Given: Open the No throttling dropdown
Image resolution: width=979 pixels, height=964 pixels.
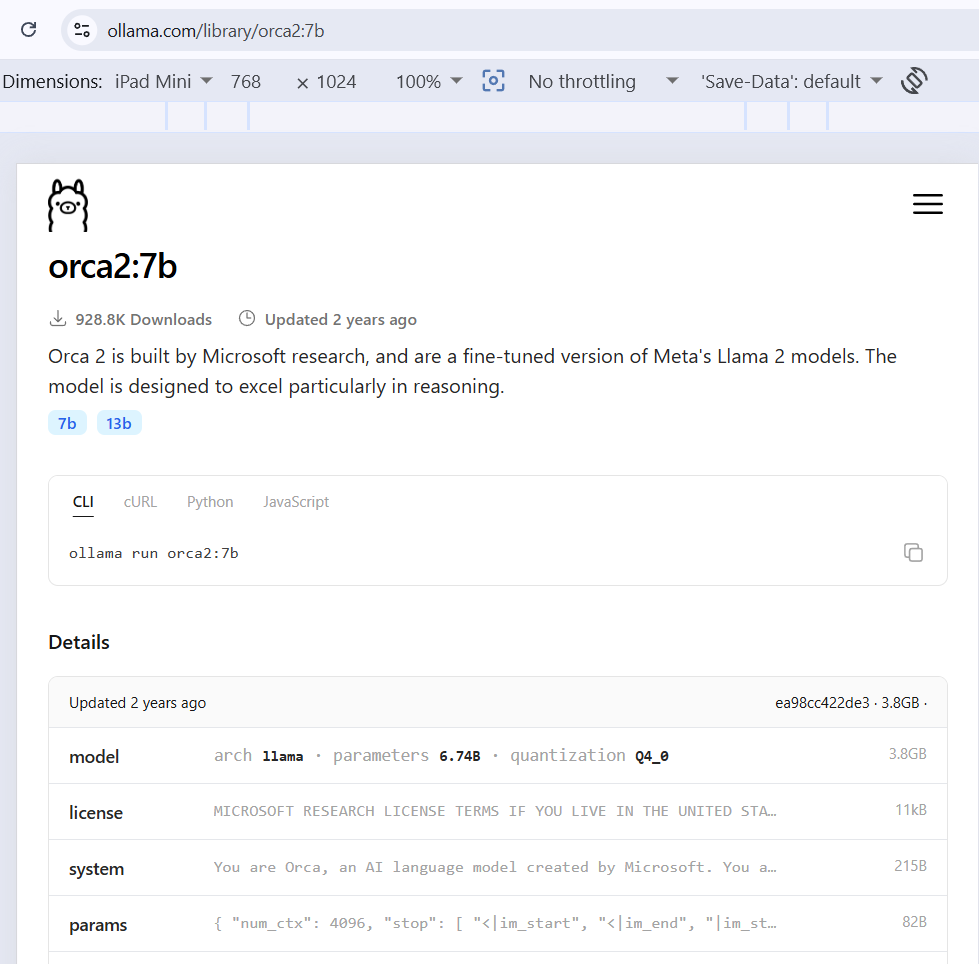Looking at the screenshot, I should coord(603,81).
